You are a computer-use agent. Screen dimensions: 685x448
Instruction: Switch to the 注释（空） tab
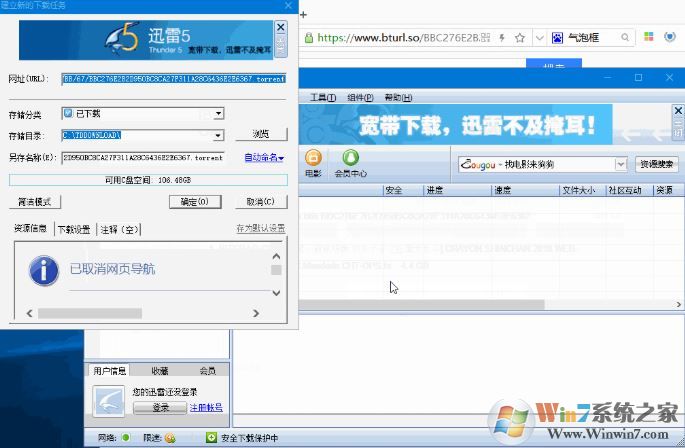pyautogui.click(x=119, y=229)
